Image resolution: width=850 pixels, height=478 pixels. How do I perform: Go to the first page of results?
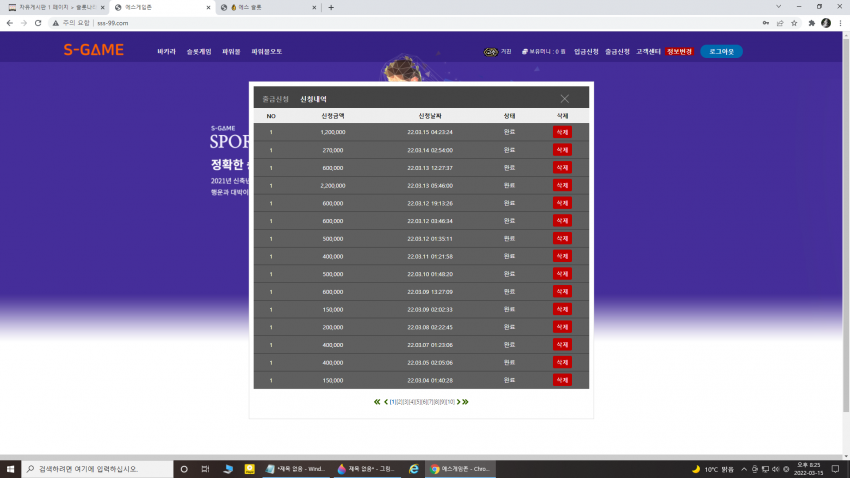click(377, 402)
